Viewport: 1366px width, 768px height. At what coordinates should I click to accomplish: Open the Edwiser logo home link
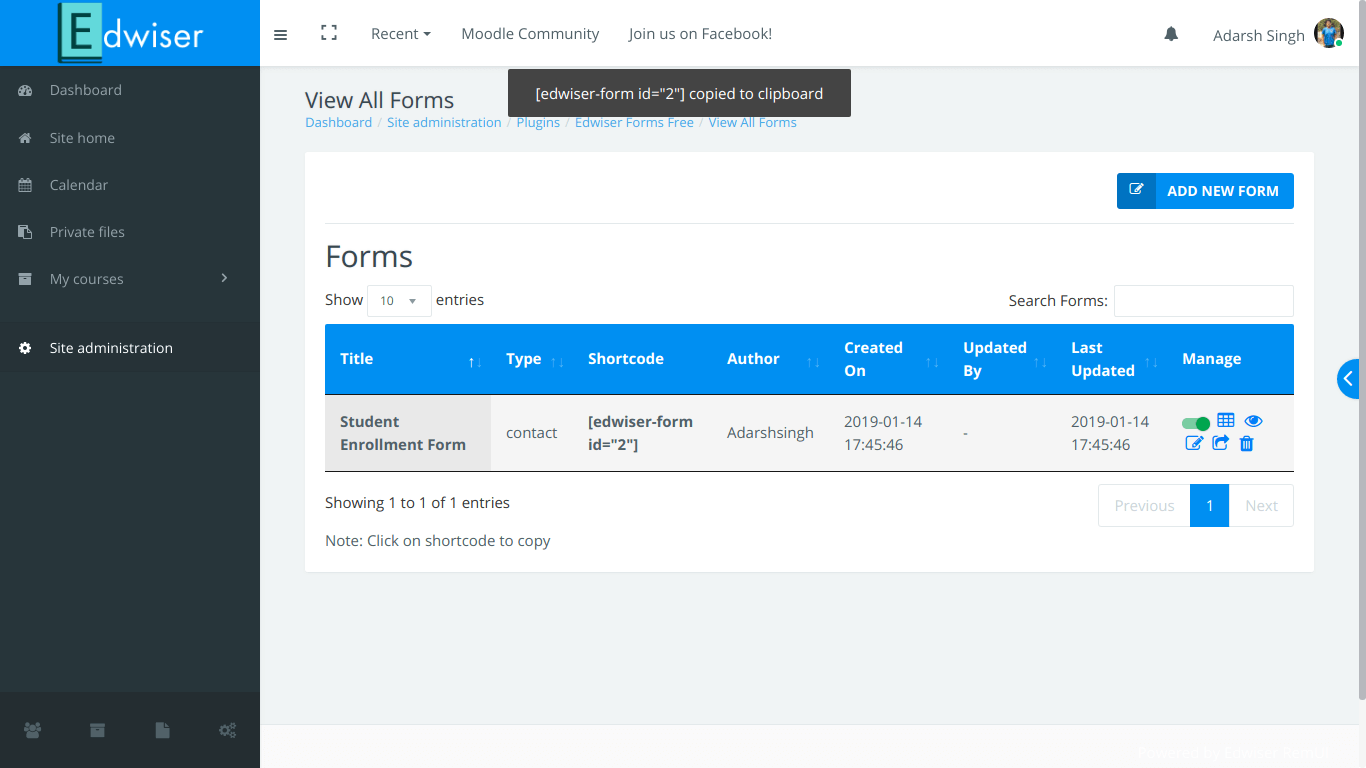(x=130, y=33)
